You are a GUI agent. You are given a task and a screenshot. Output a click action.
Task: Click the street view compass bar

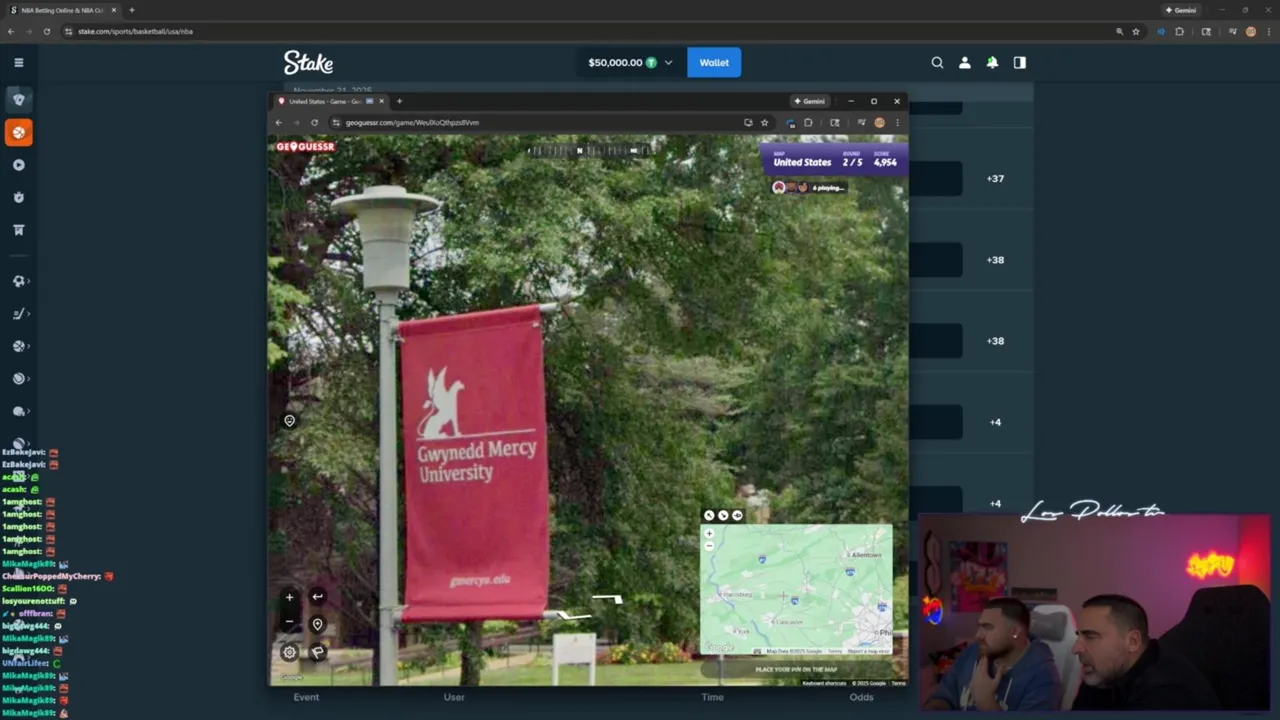point(590,151)
